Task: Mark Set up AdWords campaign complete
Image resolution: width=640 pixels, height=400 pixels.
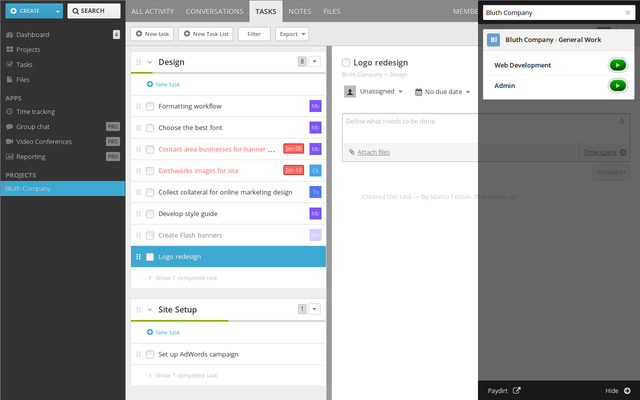Action: [x=150, y=354]
